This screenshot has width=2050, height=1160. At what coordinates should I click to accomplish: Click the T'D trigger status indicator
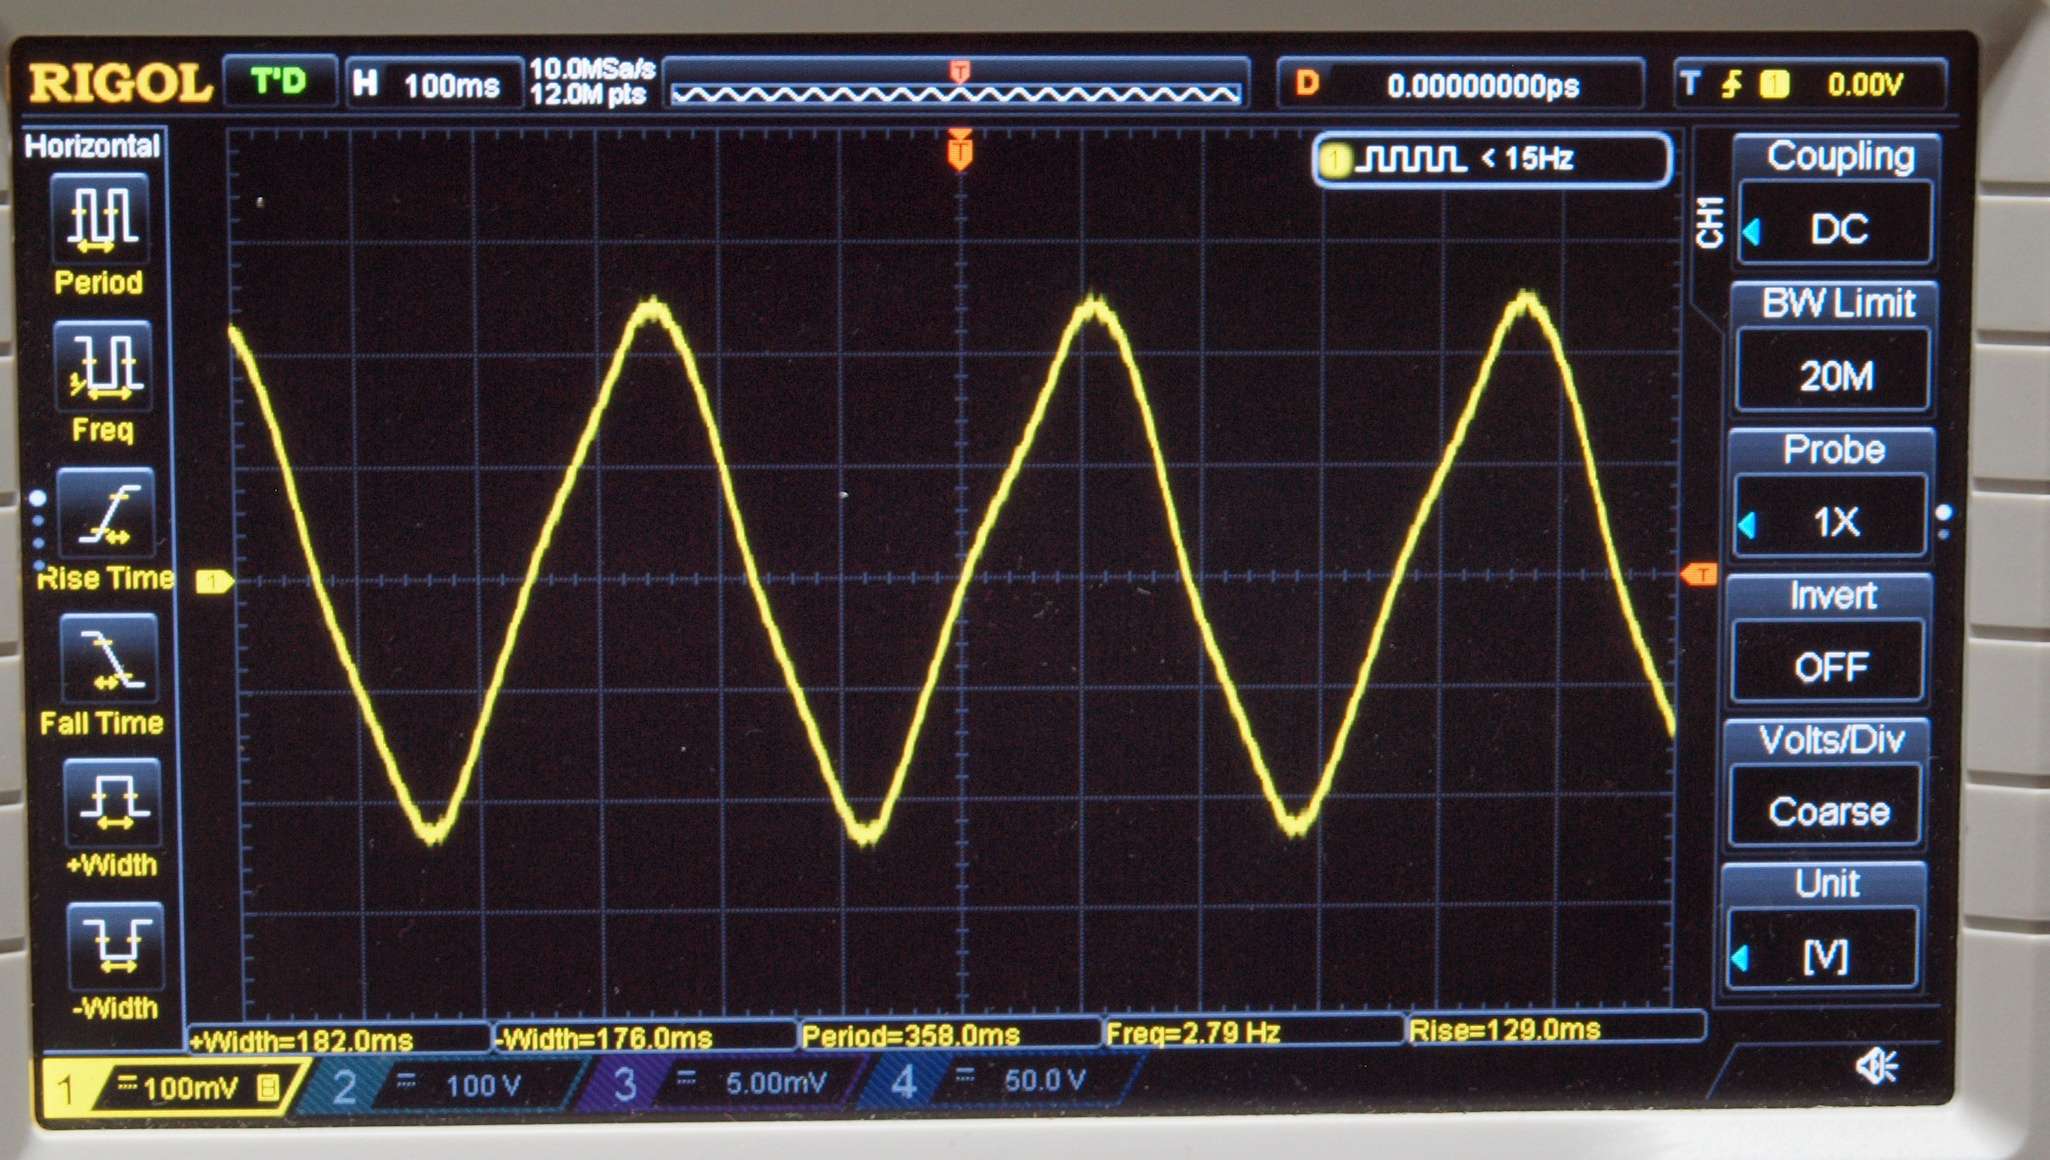tap(278, 81)
